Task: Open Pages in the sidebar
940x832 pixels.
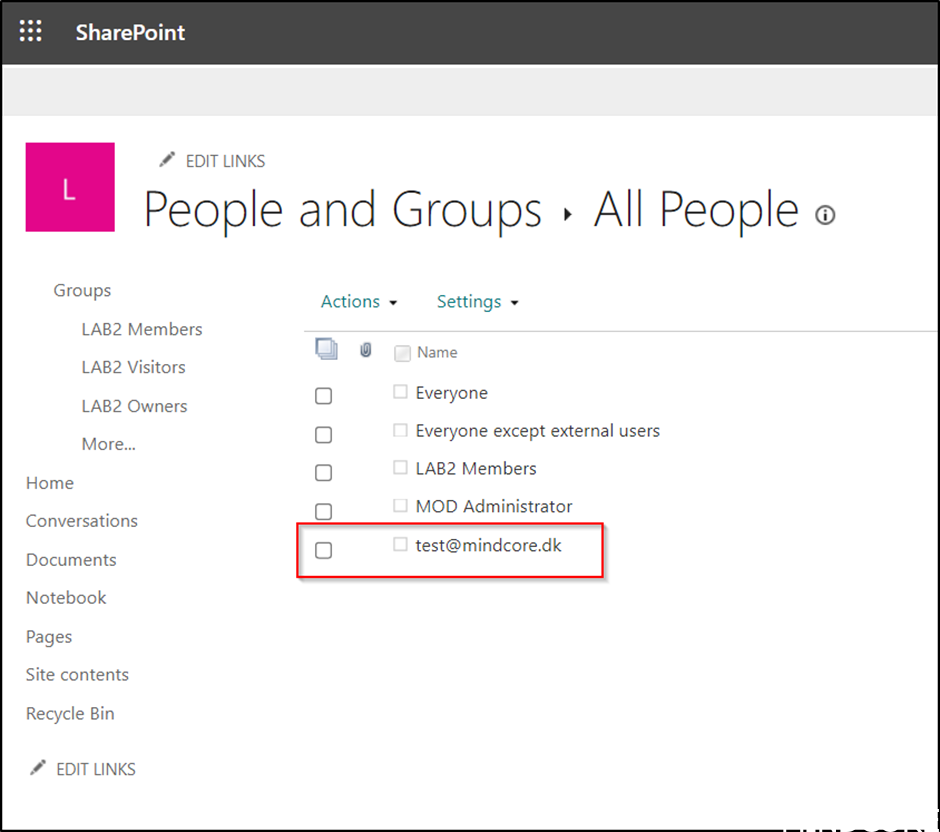Action: (49, 637)
